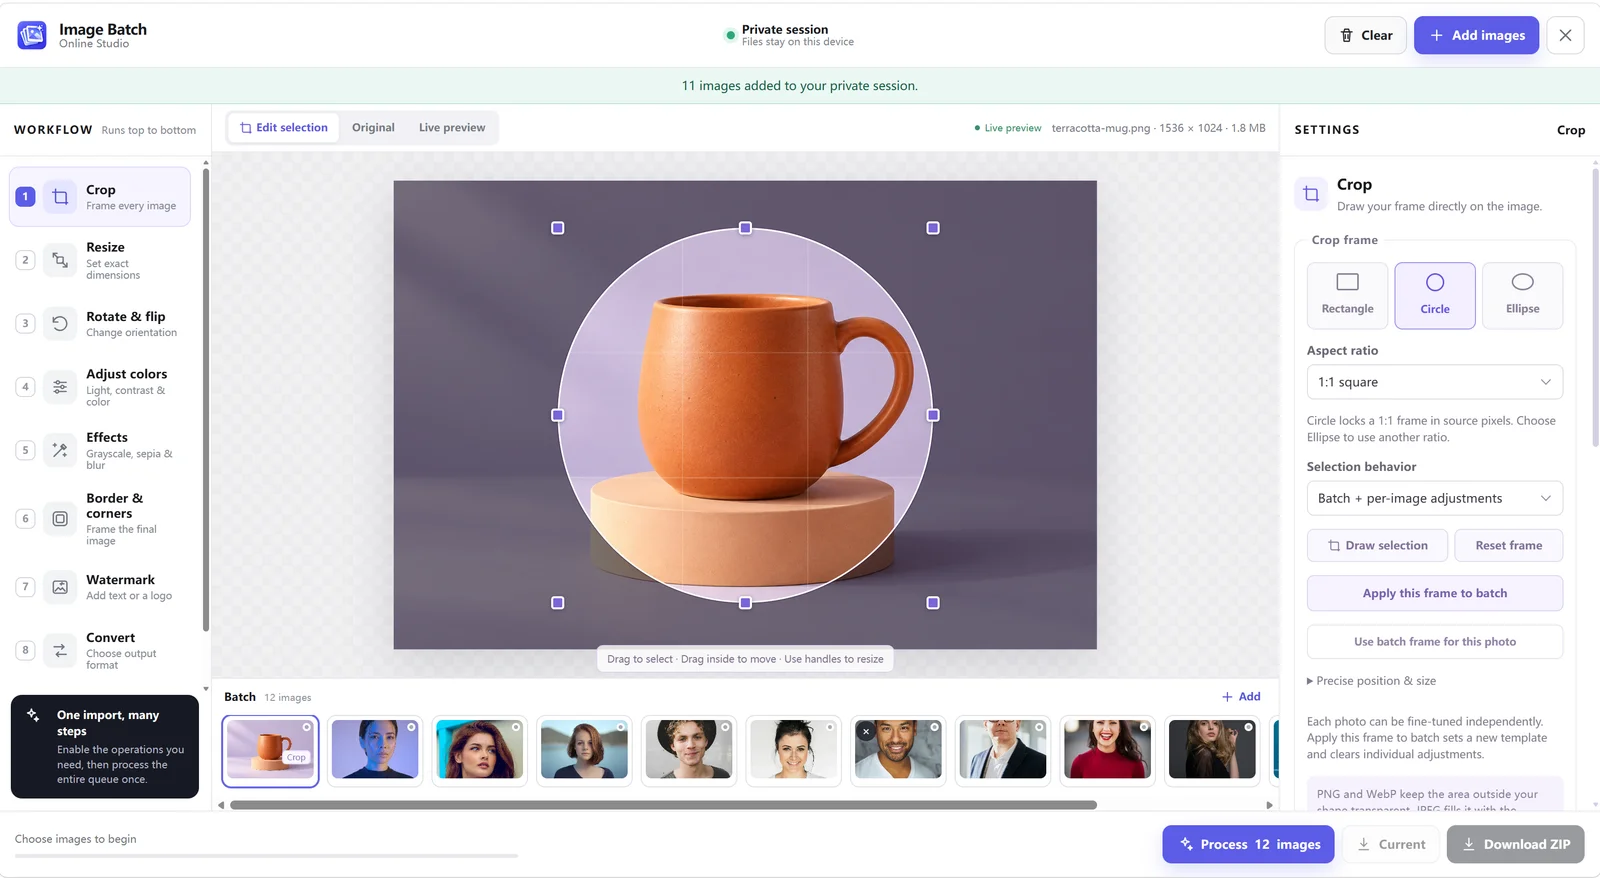Select the Circle crop frame shape
This screenshot has width=1600, height=878.
1435,295
